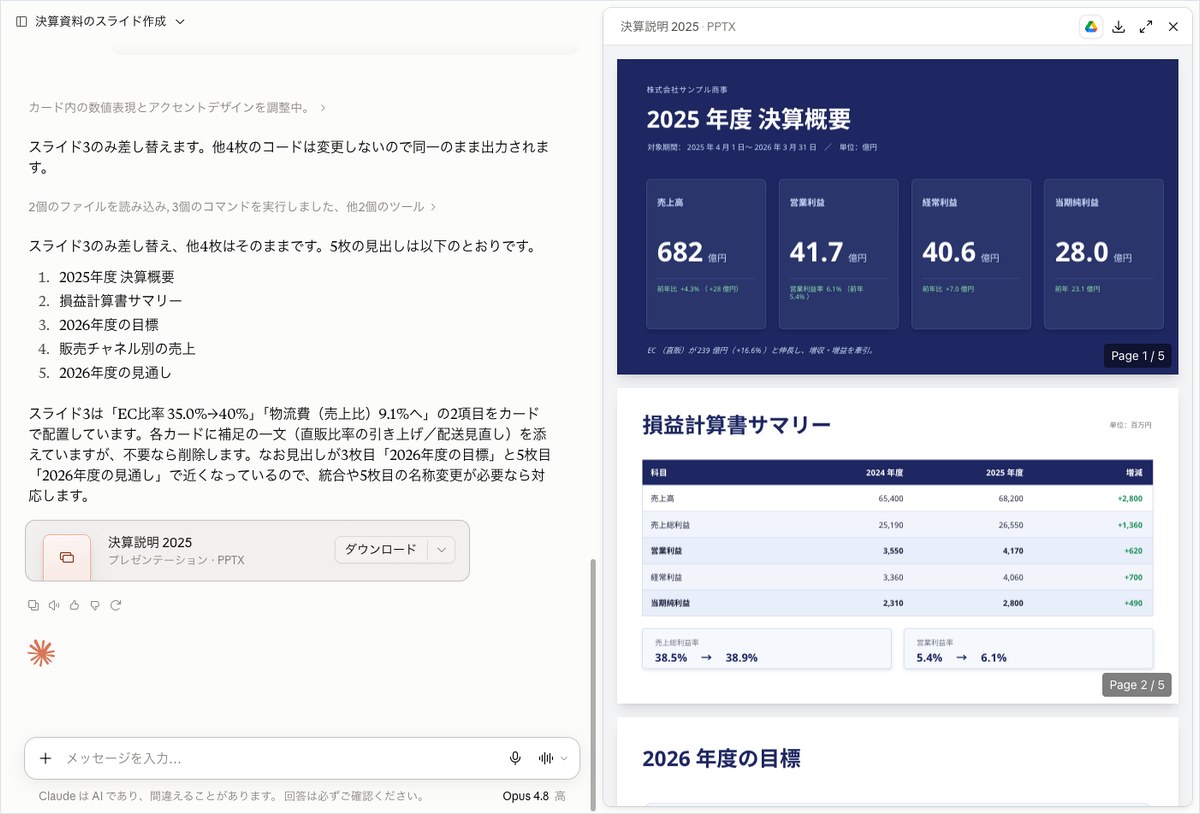Click the 2024 年度 column header

[884, 473]
